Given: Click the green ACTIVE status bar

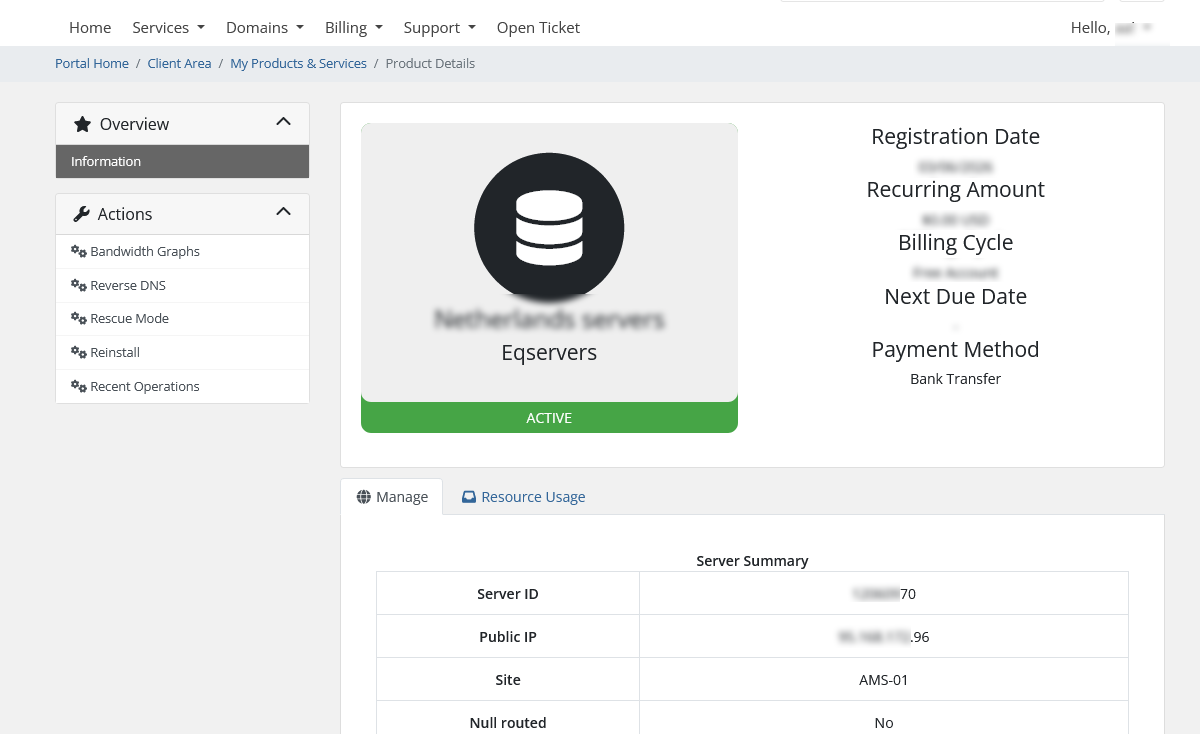Looking at the screenshot, I should [x=549, y=418].
